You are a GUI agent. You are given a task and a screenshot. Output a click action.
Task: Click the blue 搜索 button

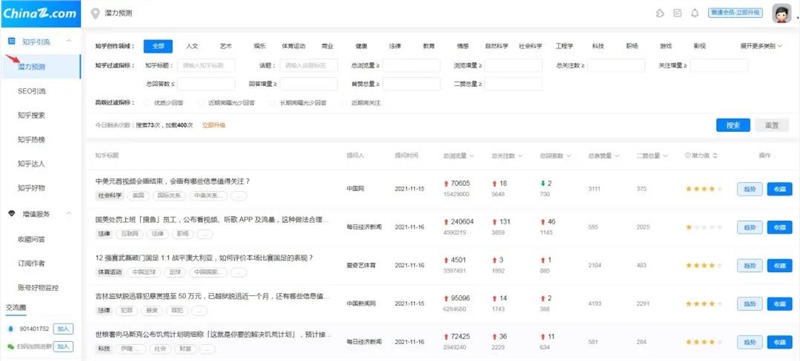(733, 125)
